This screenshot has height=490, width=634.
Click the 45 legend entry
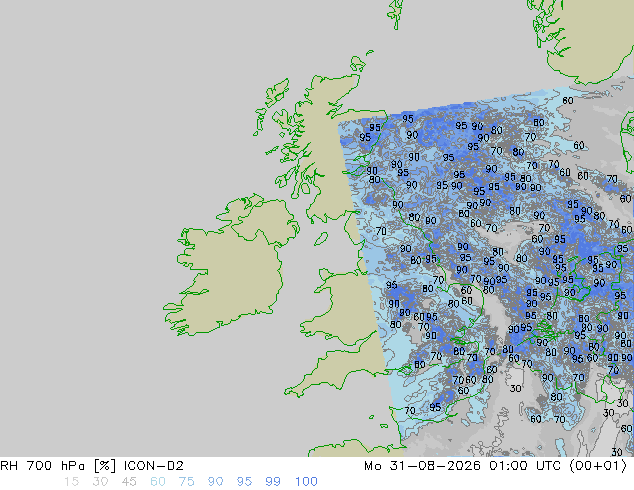129,482
